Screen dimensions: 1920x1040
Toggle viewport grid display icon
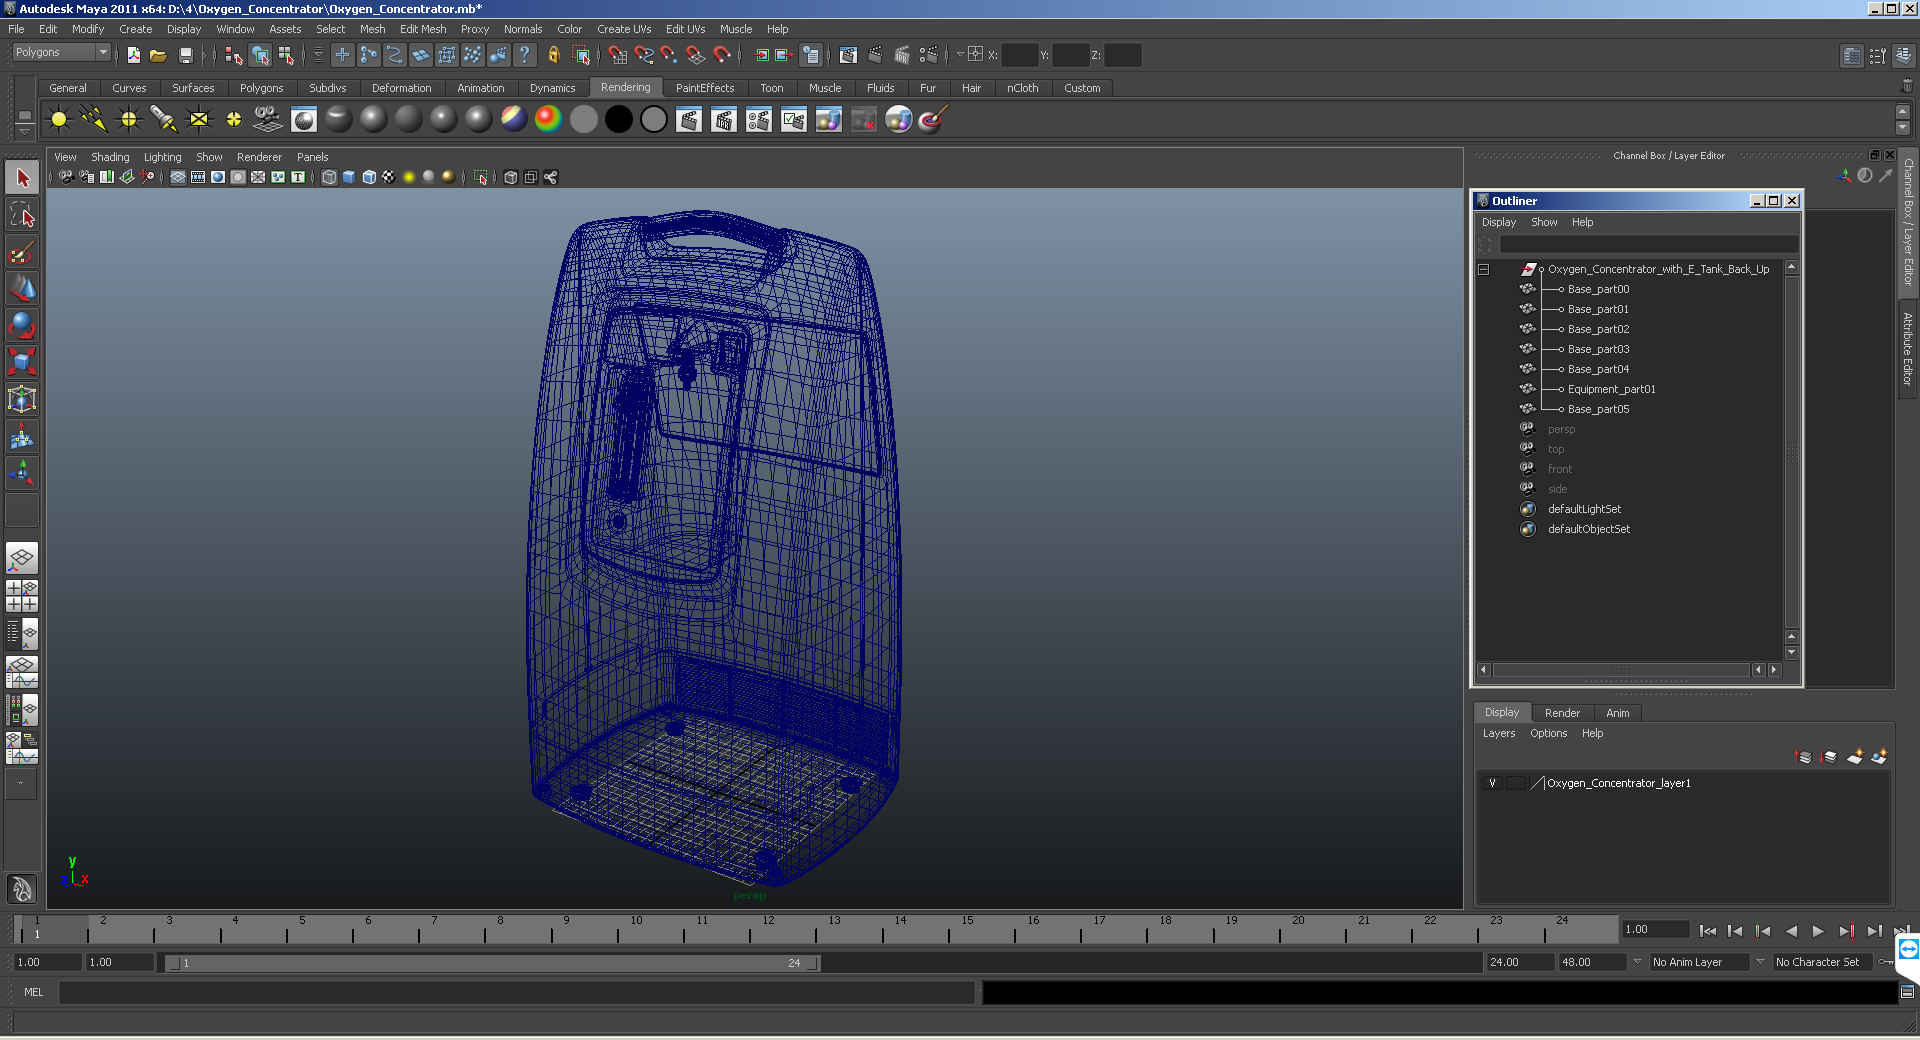(178, 177)
